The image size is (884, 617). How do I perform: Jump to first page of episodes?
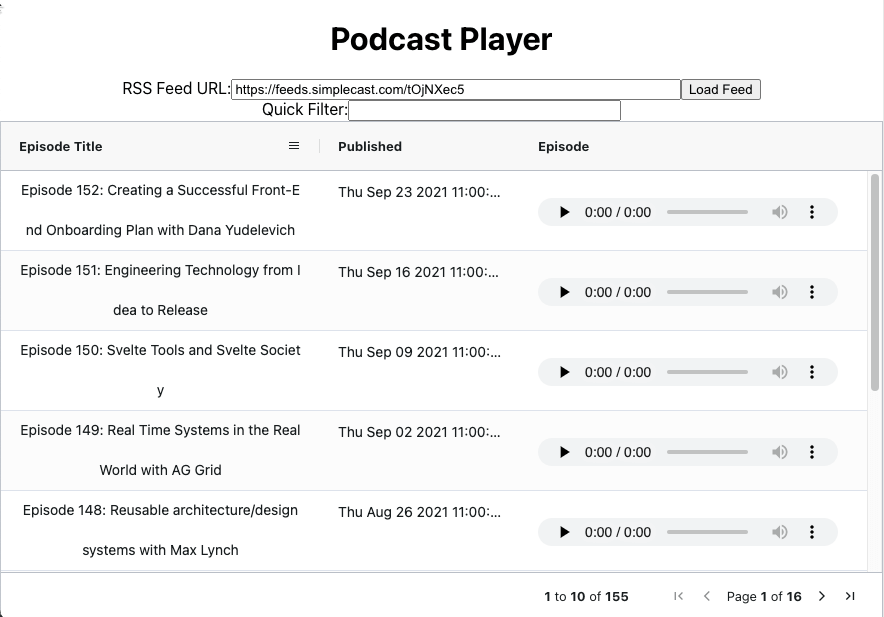678,596
